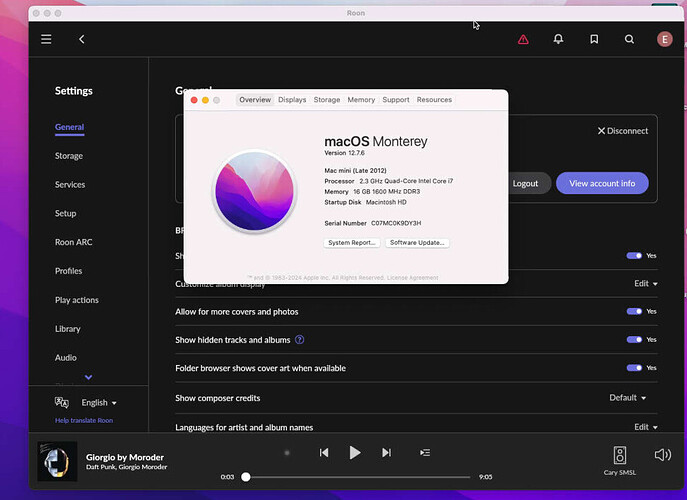Open the Roon hamburger menu
This screenshot has width=687, height=500.
(46, 39)
